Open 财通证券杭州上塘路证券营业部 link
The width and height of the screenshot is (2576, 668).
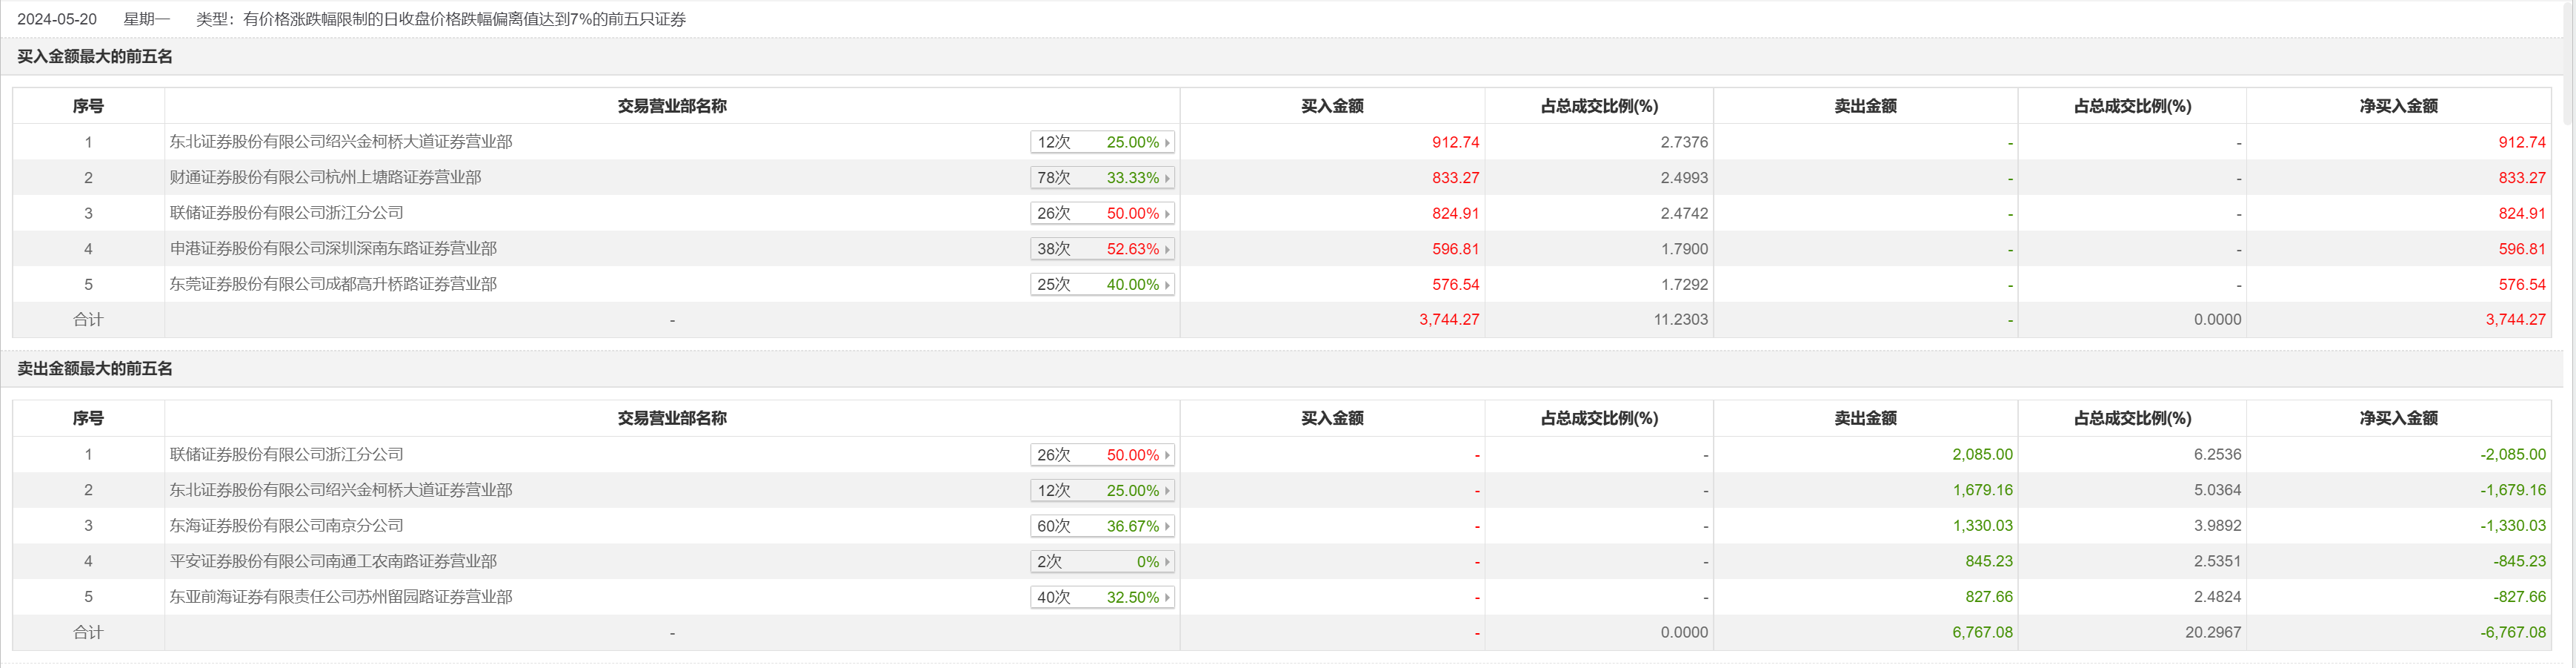coord(325,177)
